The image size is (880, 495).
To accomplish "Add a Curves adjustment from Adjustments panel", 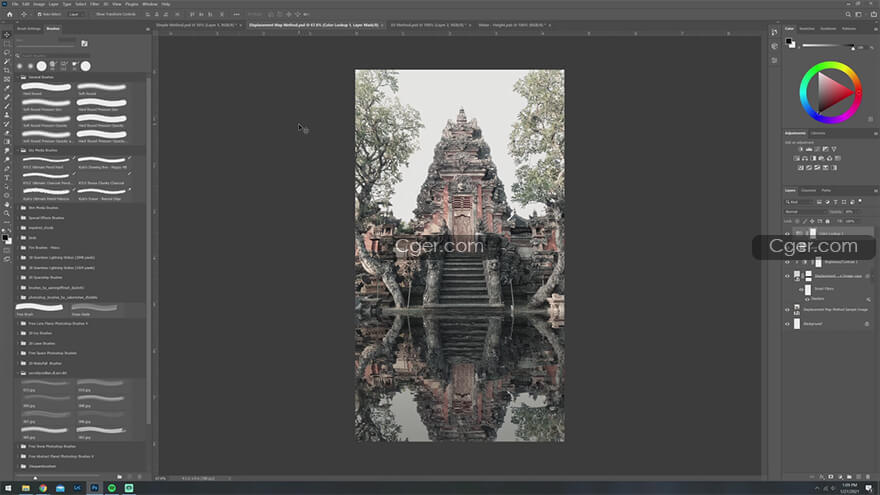I will click(x=817, y=149).
